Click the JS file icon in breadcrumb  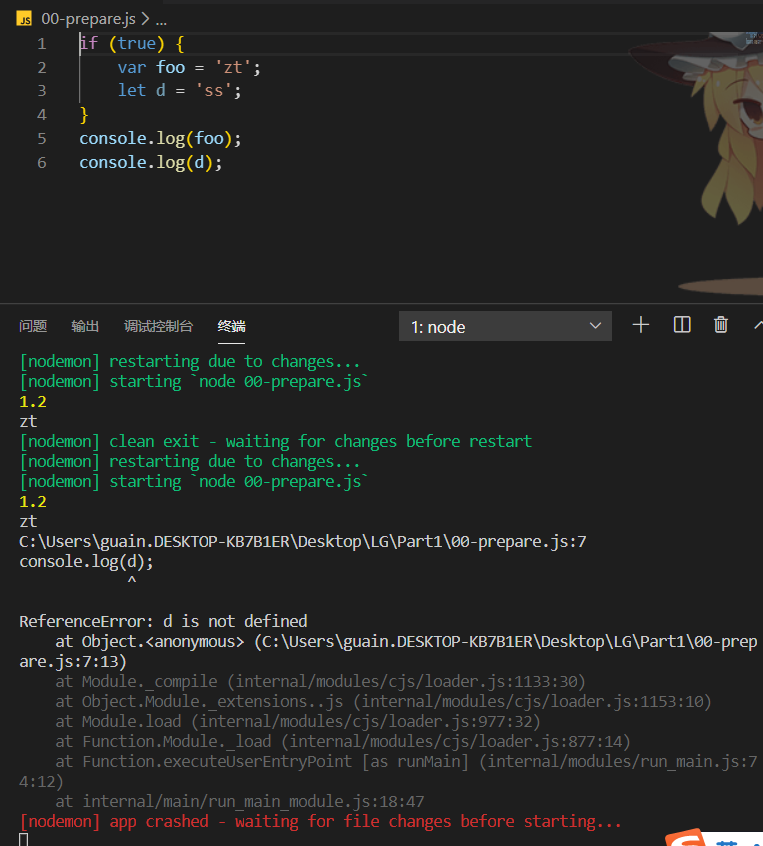(x=24, y=19)
